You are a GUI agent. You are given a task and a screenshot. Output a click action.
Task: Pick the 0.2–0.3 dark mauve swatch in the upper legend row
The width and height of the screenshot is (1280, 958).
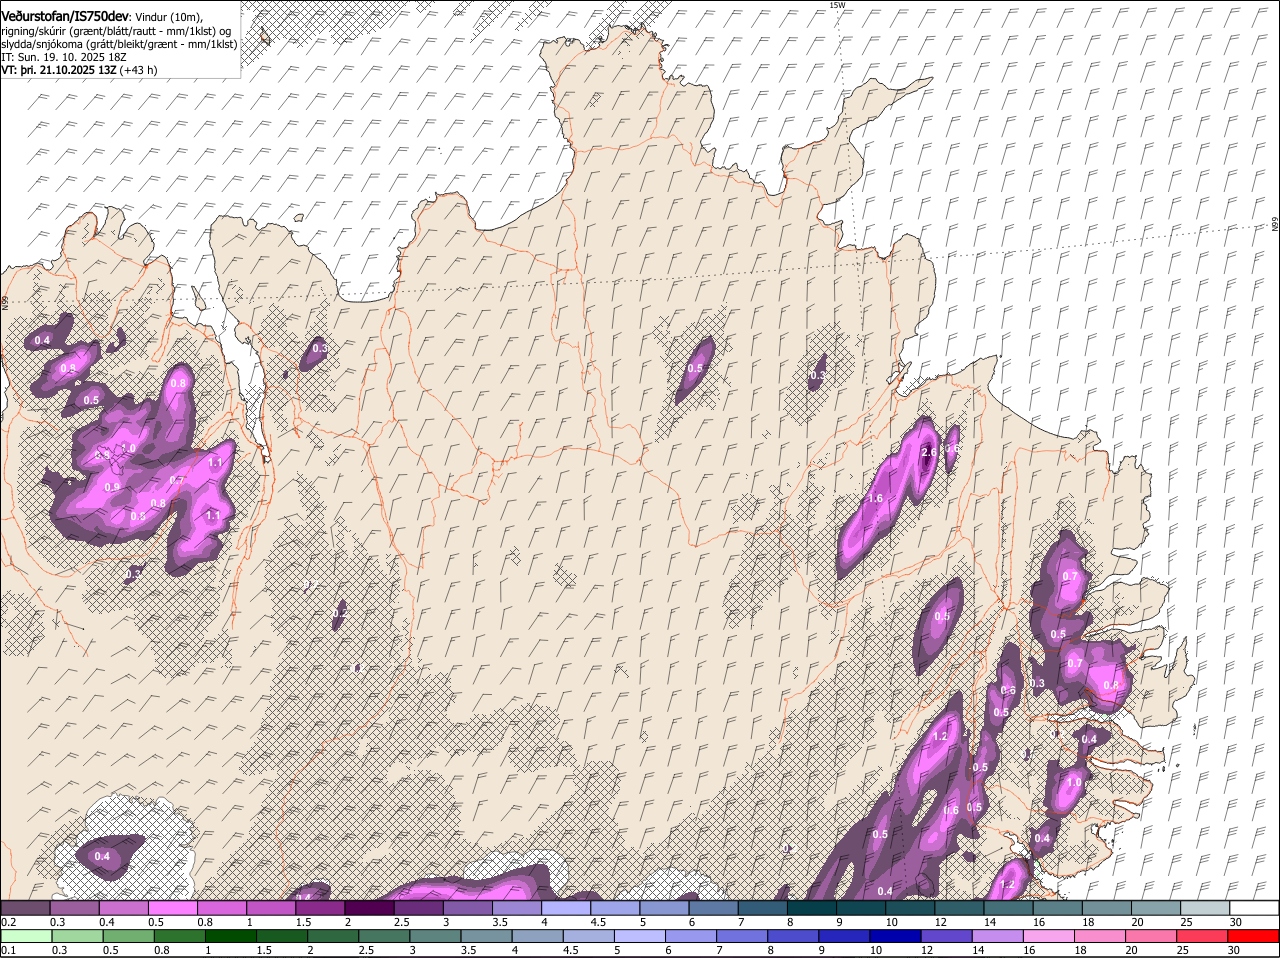[x=27, y=908]
